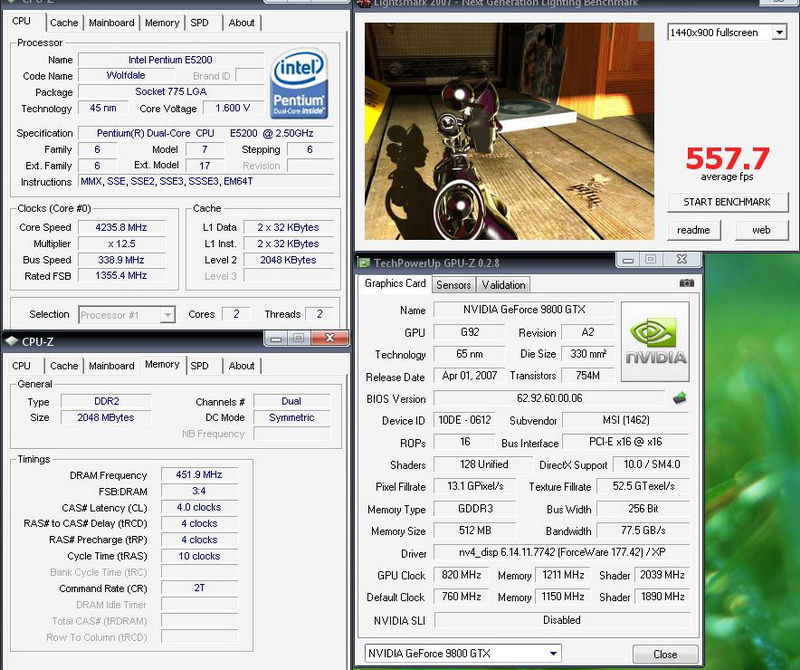800x670 pixels.
Task: Open Mainboard tab in lower CPU-Z window
Action: coord(111,366)
